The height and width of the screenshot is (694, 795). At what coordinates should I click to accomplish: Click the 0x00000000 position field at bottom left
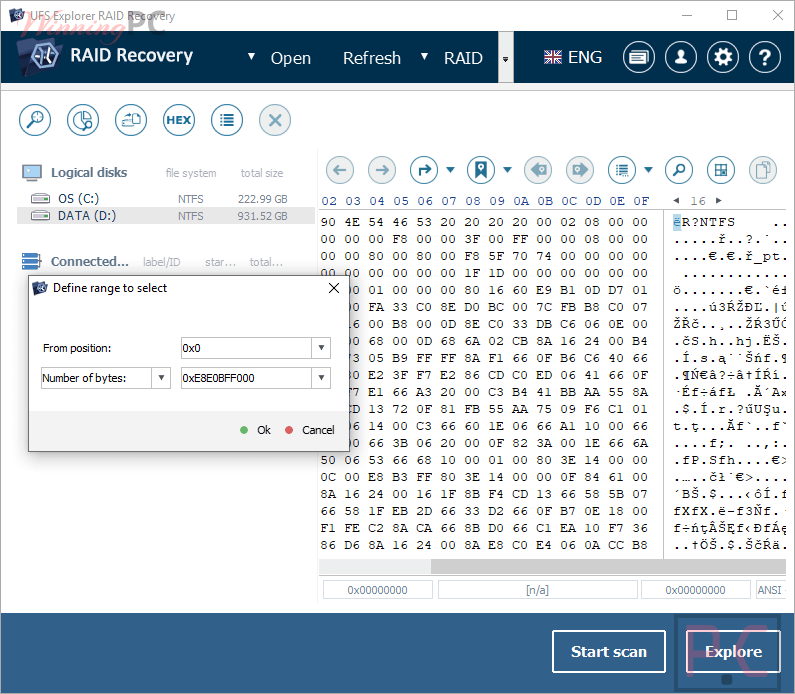377,590
